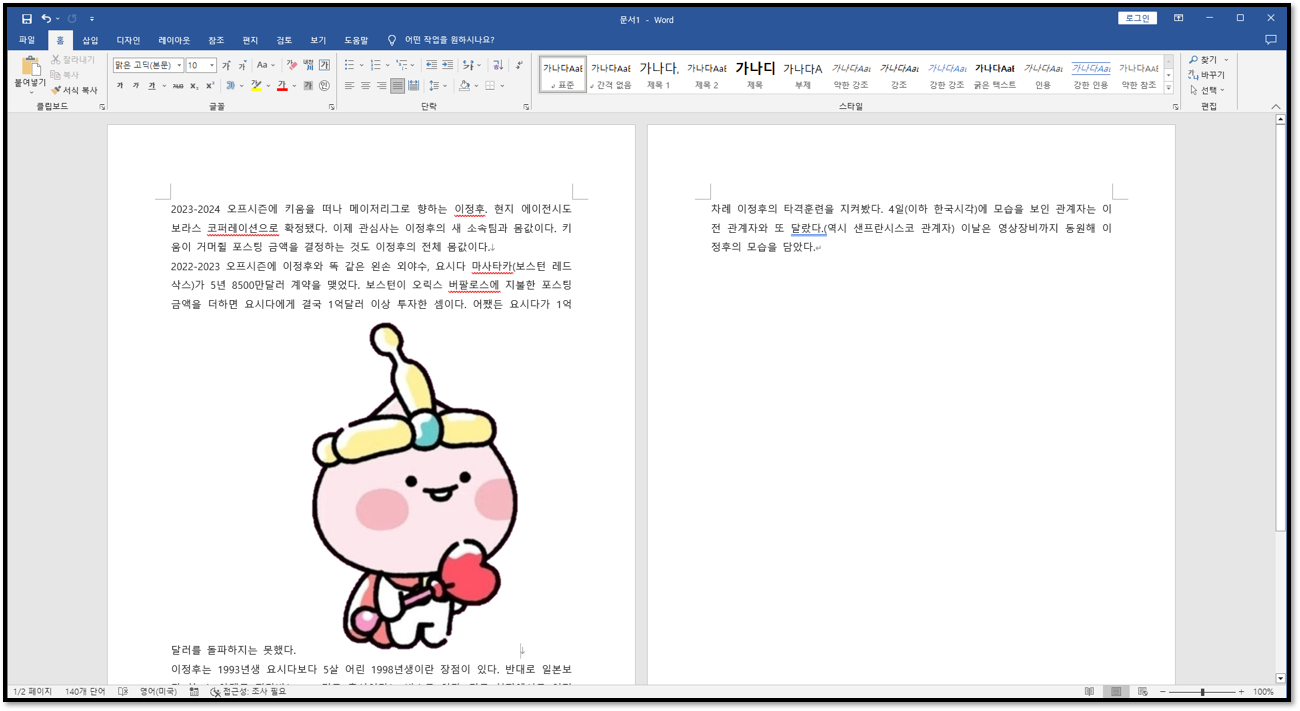This screenshot has height=711, width=1300.
Task: Increase indent in paragraph group
Action: (x=447, y=65)
